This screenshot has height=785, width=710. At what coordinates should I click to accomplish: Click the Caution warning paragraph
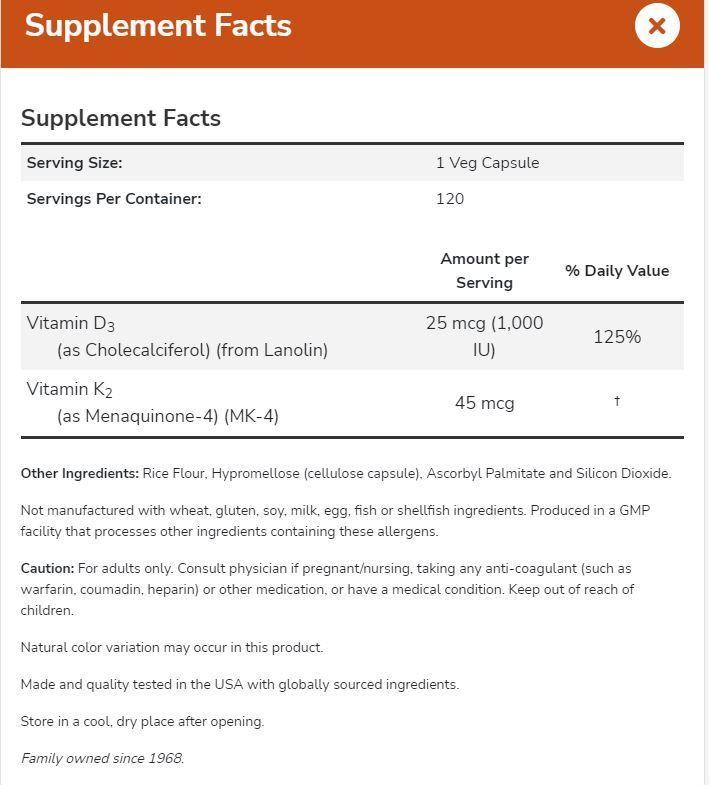[x=327, y=590]
